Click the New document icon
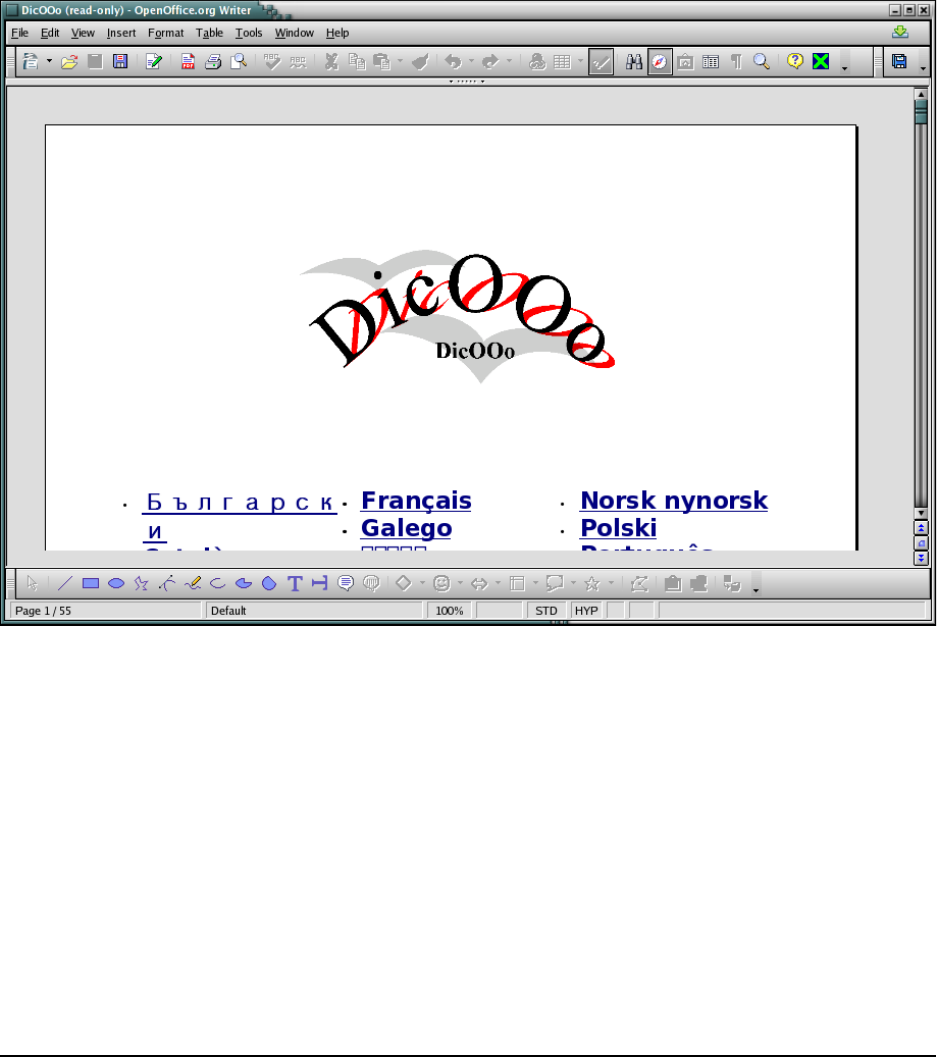The image size is (937, 1057). click(30, 62)
